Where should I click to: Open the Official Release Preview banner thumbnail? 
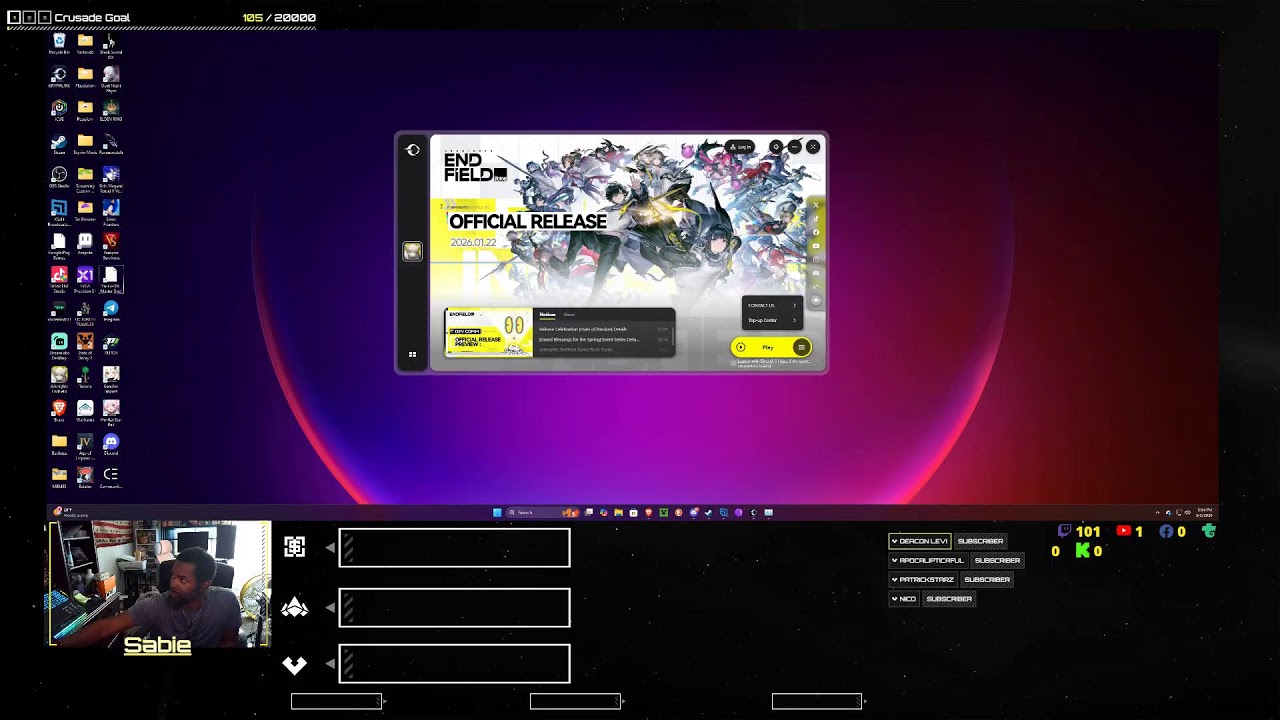(x=489, y=332)
